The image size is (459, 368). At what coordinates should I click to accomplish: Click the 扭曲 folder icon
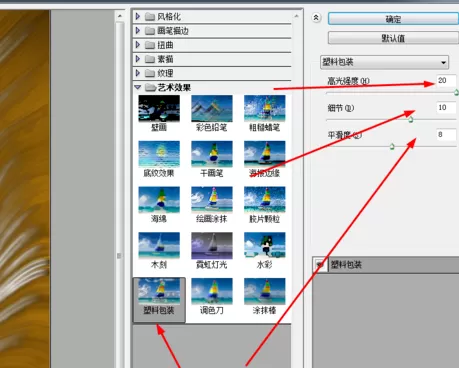pos(150,45)
